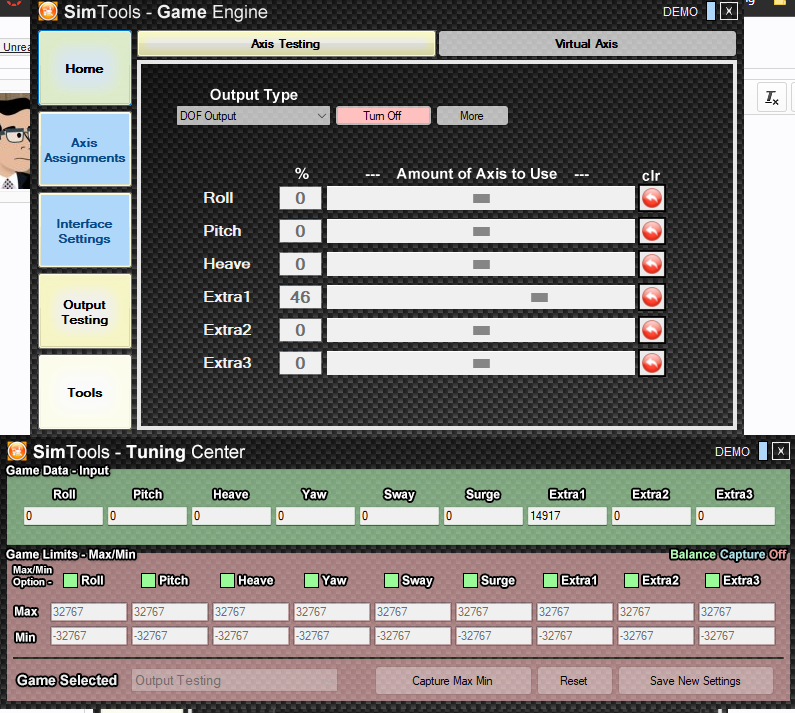Click the cartoon avatar thumbnail in background window
The height and width of the screenshot is (713, 795).
[x=15, y=142]
